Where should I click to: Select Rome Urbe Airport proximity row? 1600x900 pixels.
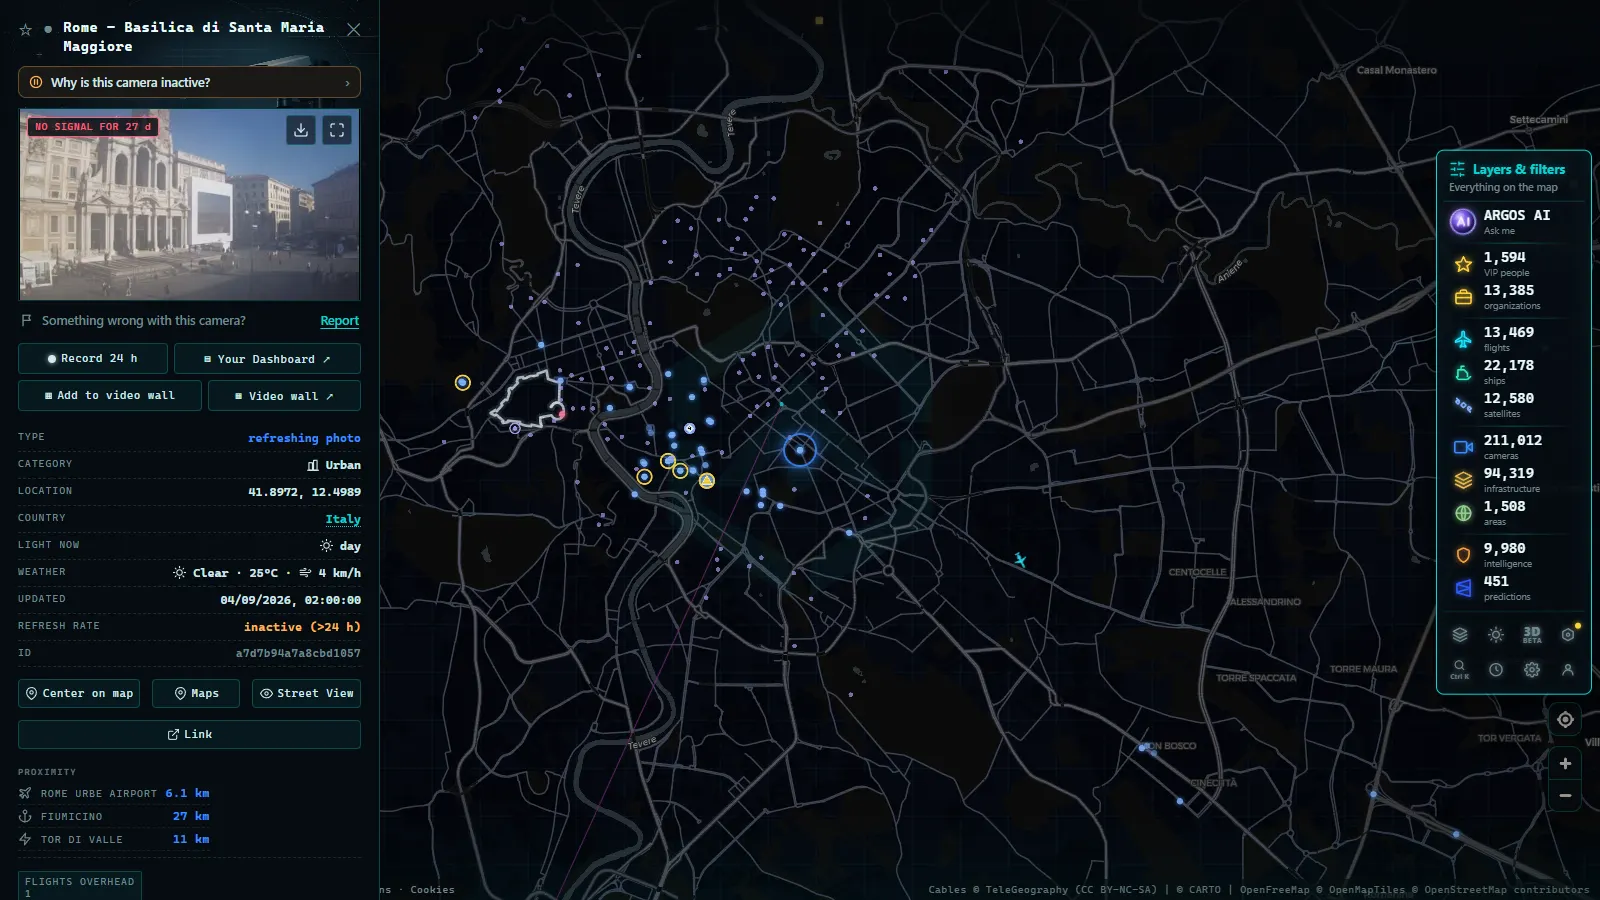coord(114,793)
